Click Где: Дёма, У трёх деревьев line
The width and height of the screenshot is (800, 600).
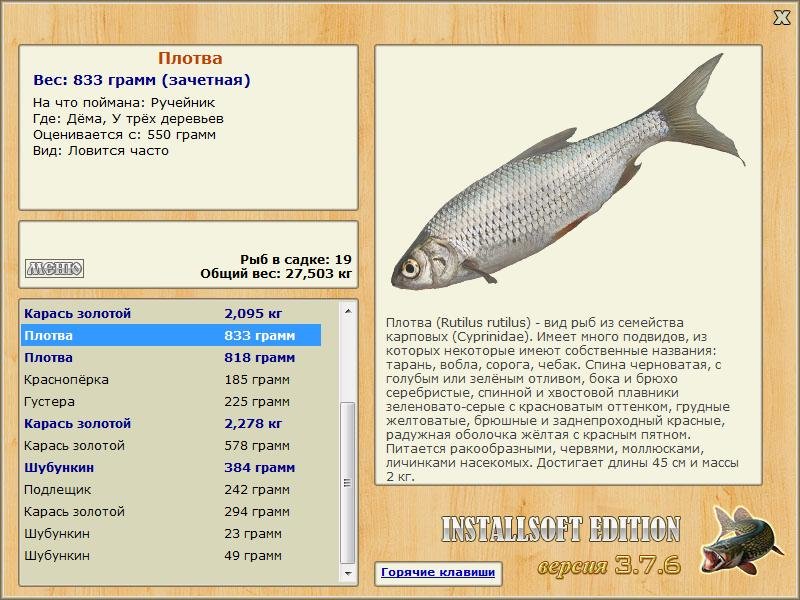[x=128, y=119]
